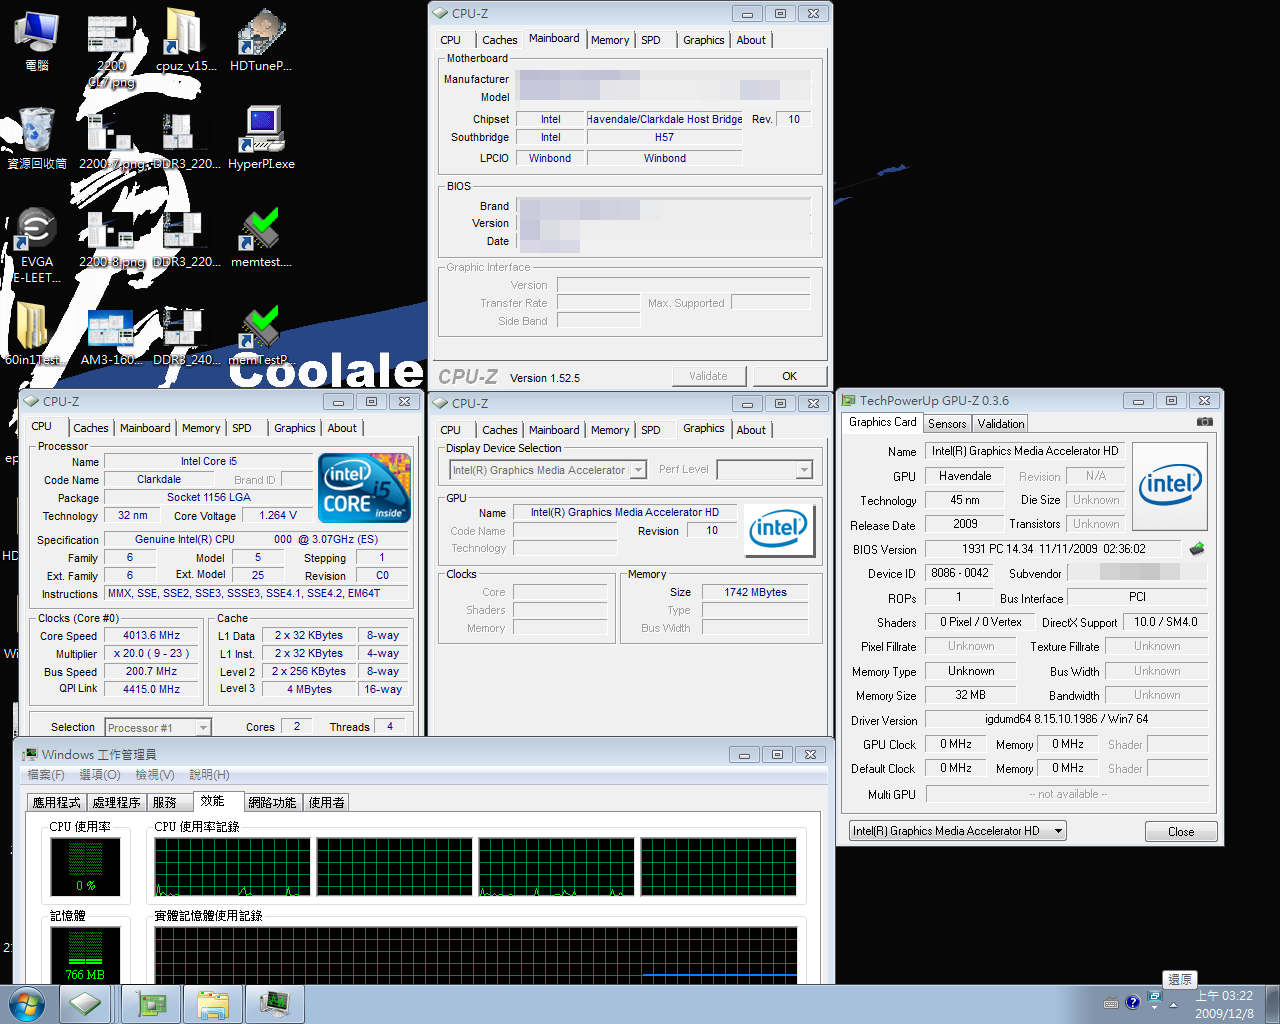
Task: Click the Task Manager taskbar button
Action: click(275, 1004)
